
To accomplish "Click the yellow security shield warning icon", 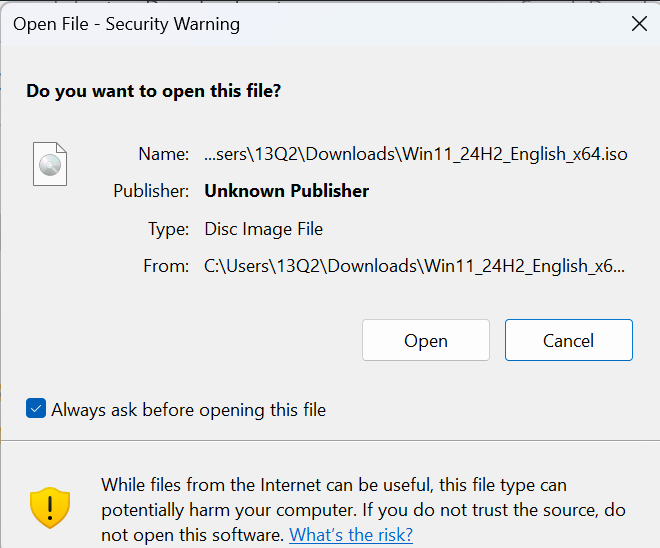I will tap(49, 508).
